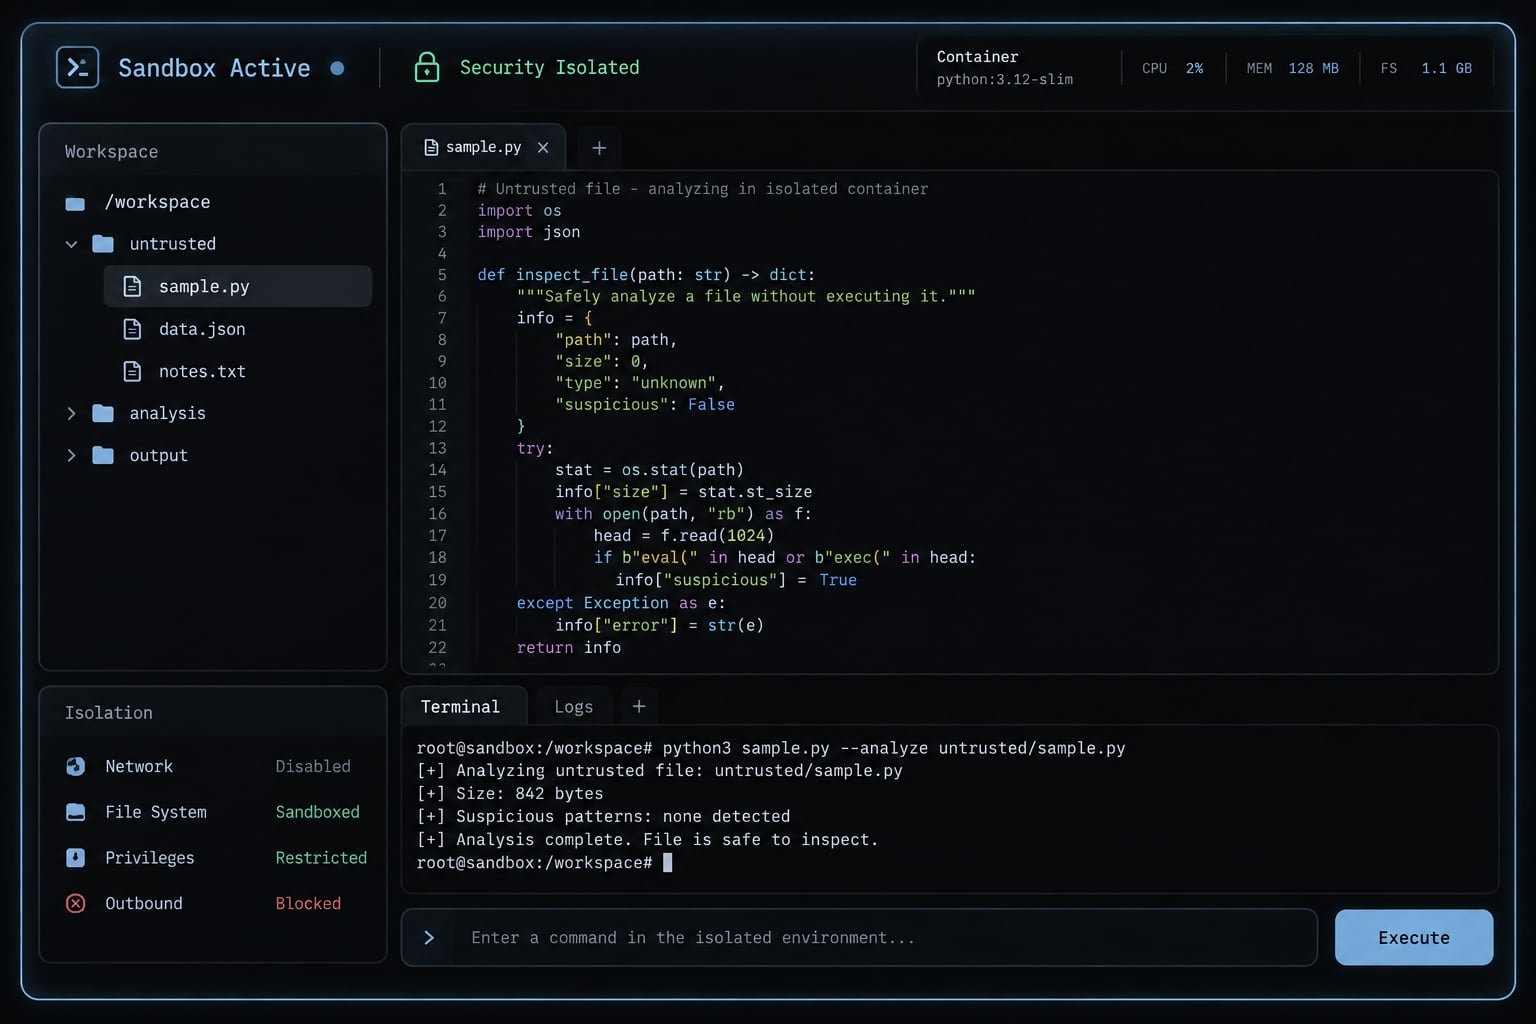This screenshot has height=1024, width=1536.
Task: Click the file icon beside notes.txt
Action: [x=132, y=371]
